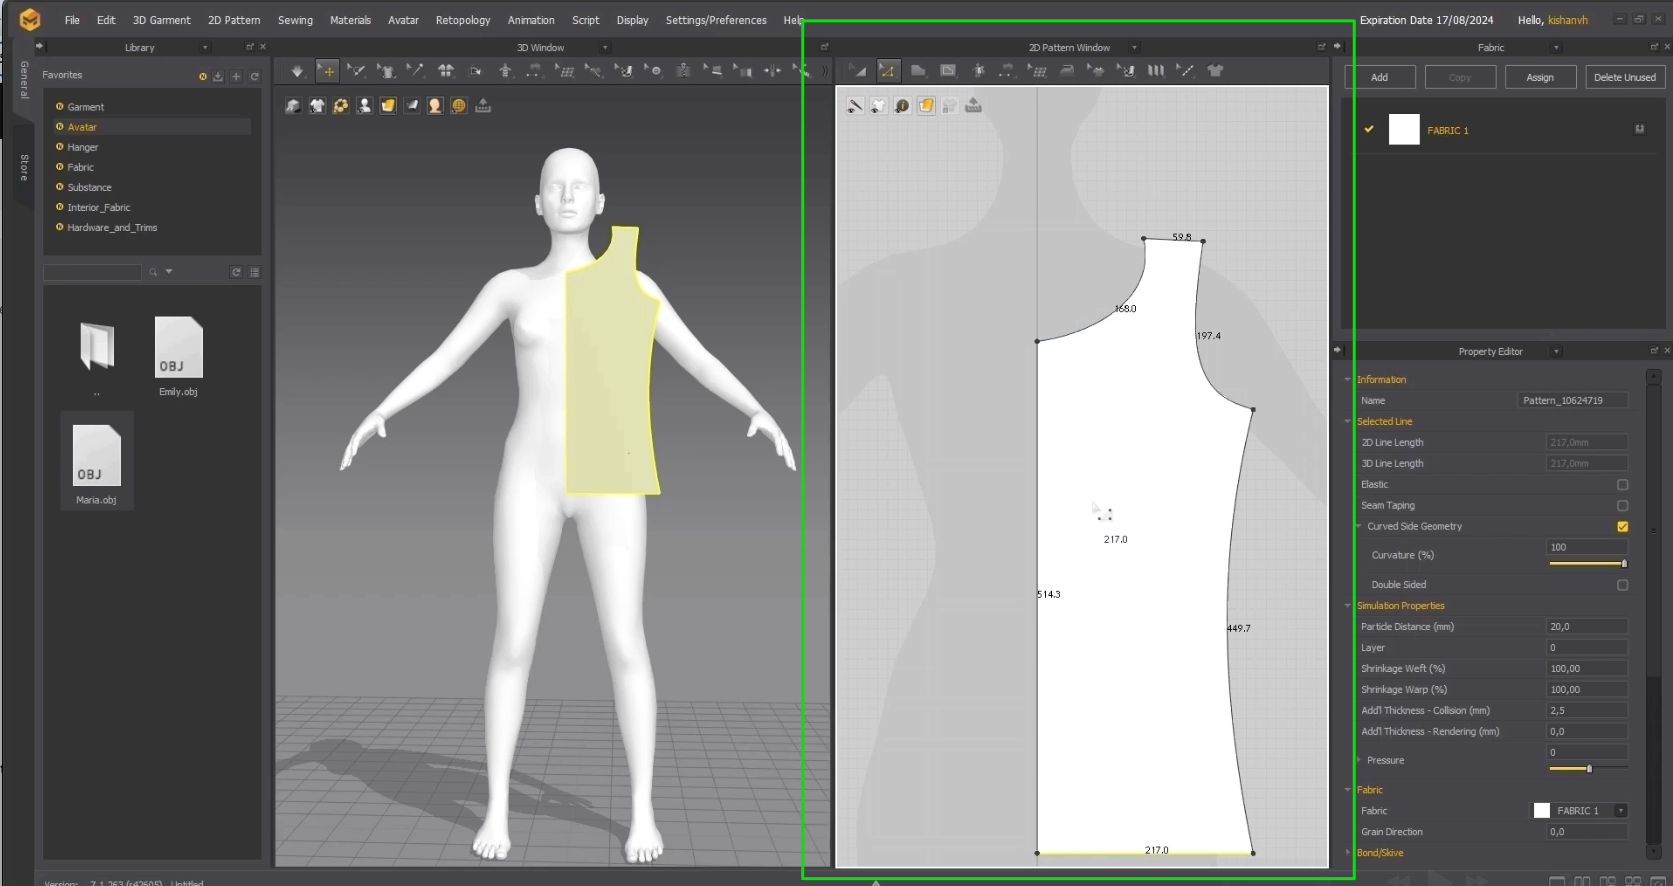Open the General side tab

pyautogui.click(x=24, y=81)
